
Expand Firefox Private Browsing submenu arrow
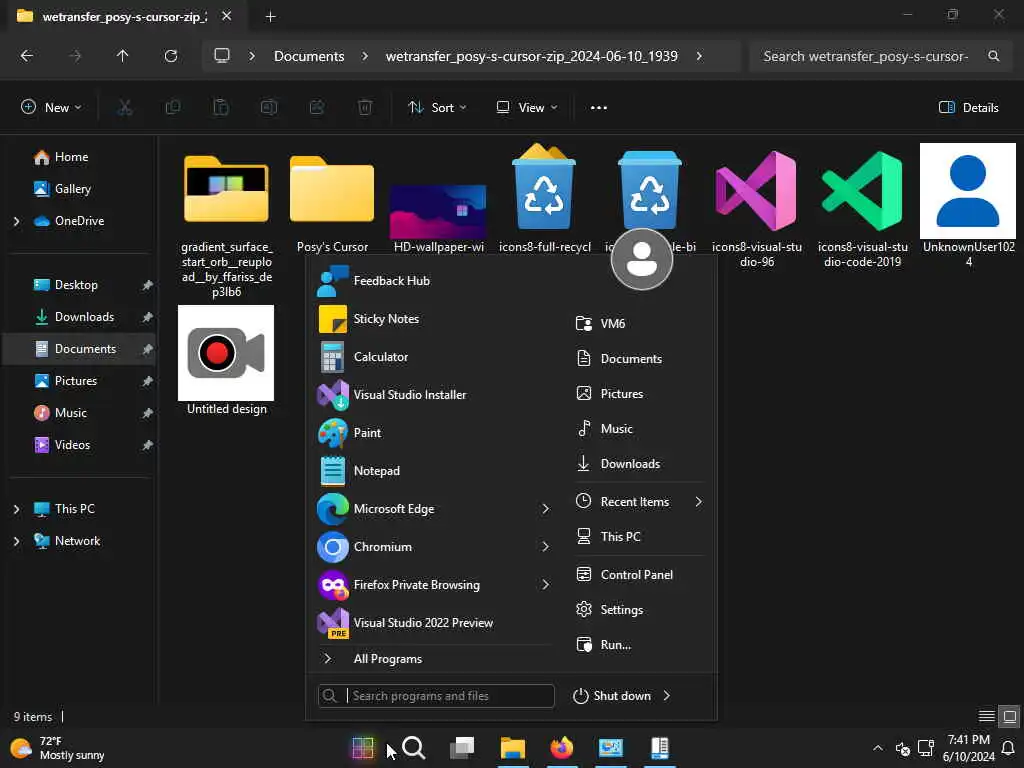545,584
